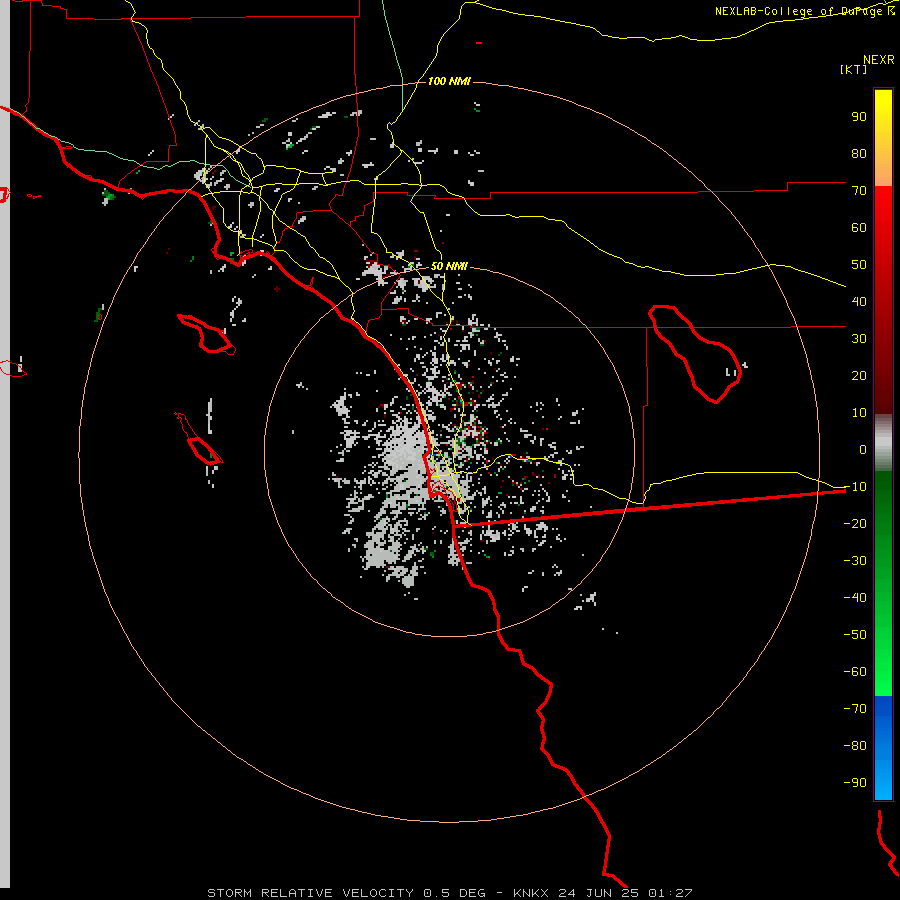Click the 50 NMI range ring label
Viewport: 900px width, 900px height.
click(x=449, y=266)
